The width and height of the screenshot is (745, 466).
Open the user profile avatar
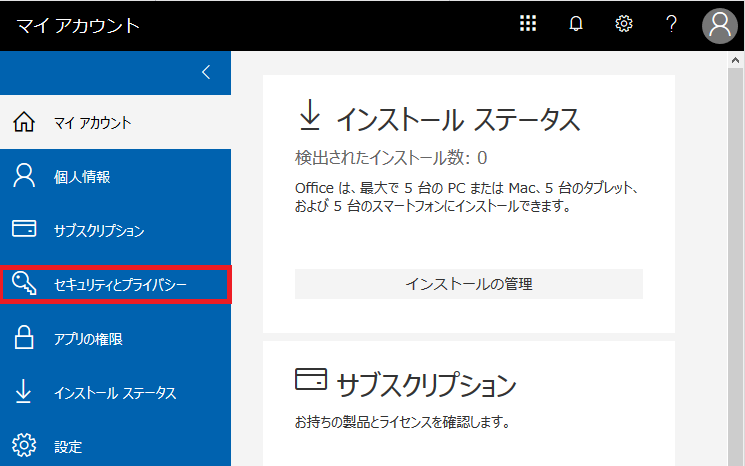pyautogui.click(x=719, y=25)
